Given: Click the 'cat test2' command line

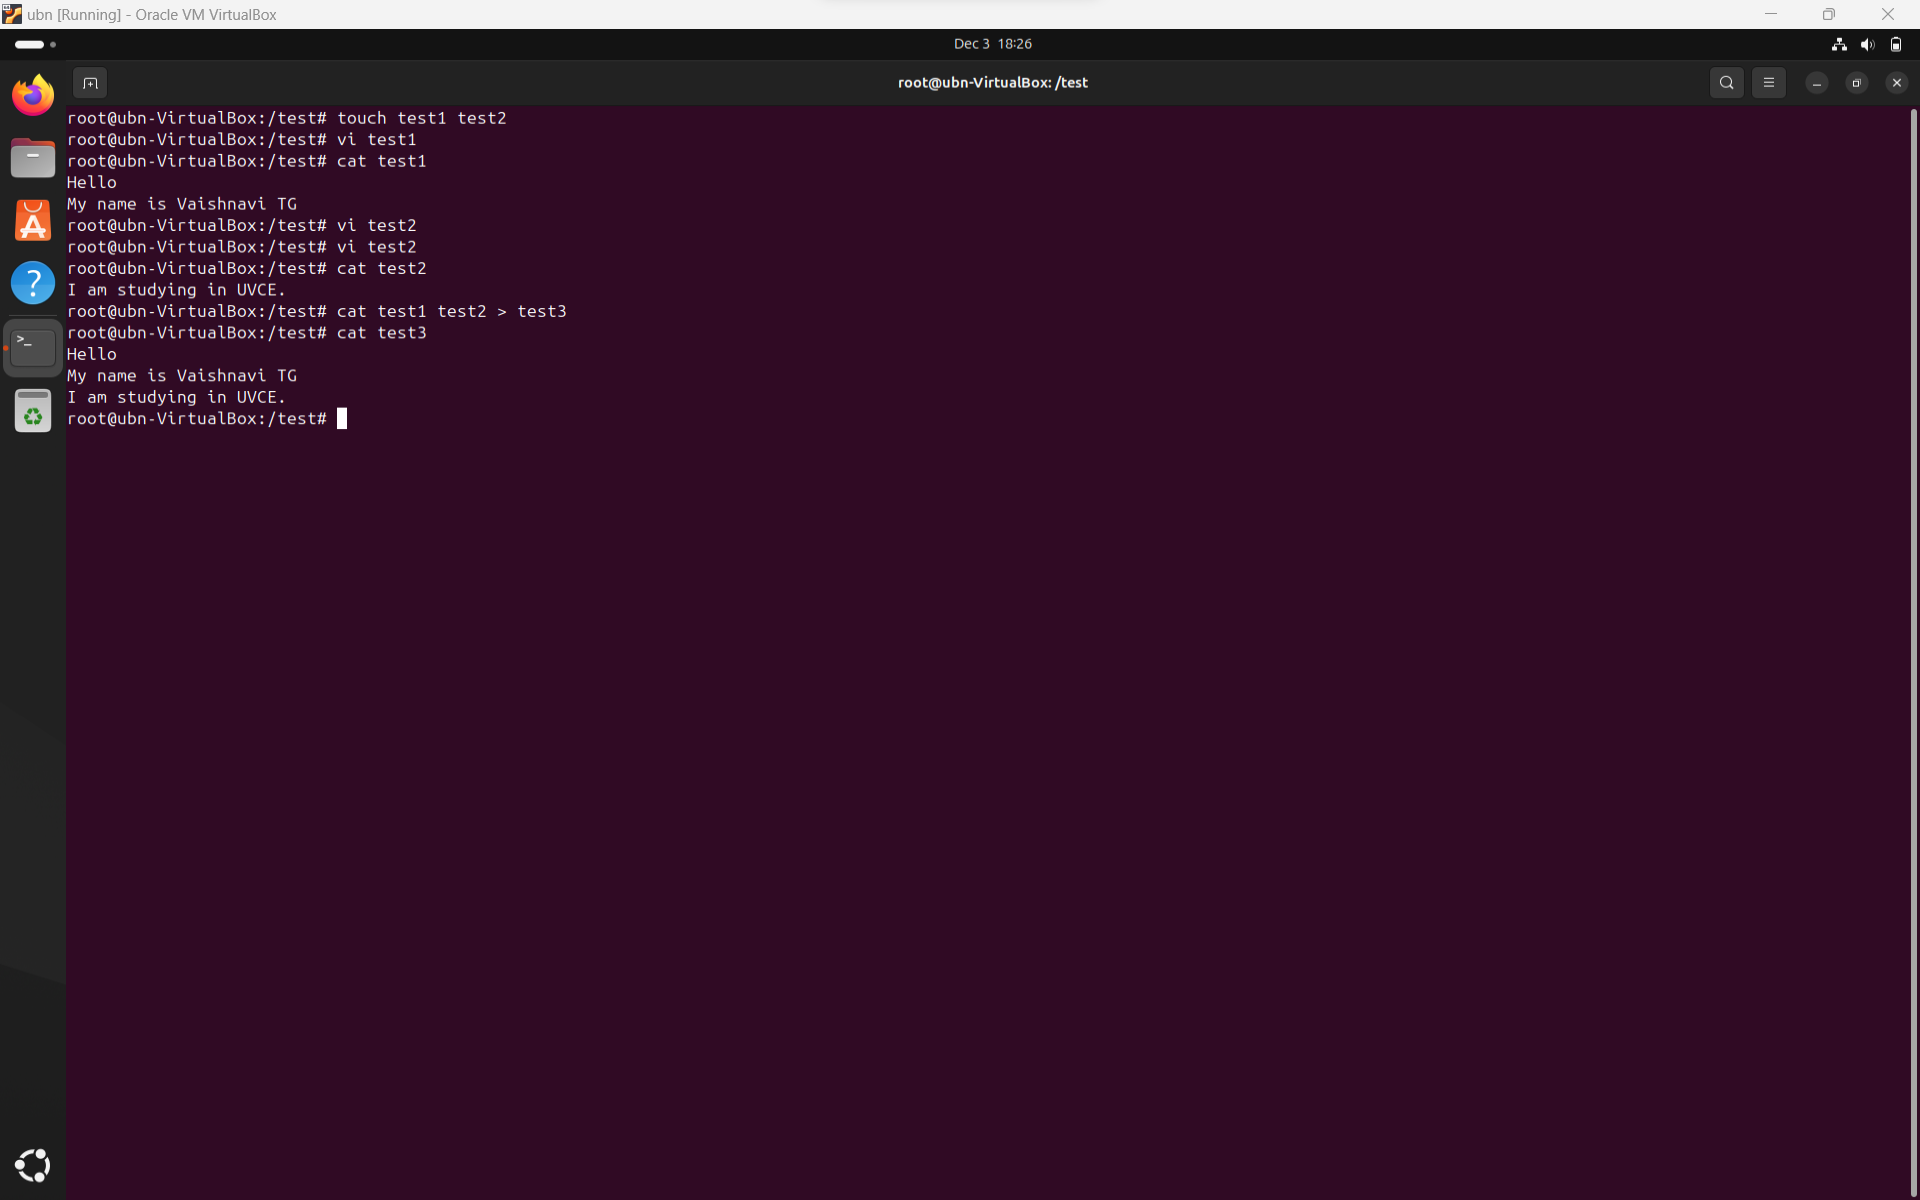Looking at the screenshot, I should (x=247, y=268).
